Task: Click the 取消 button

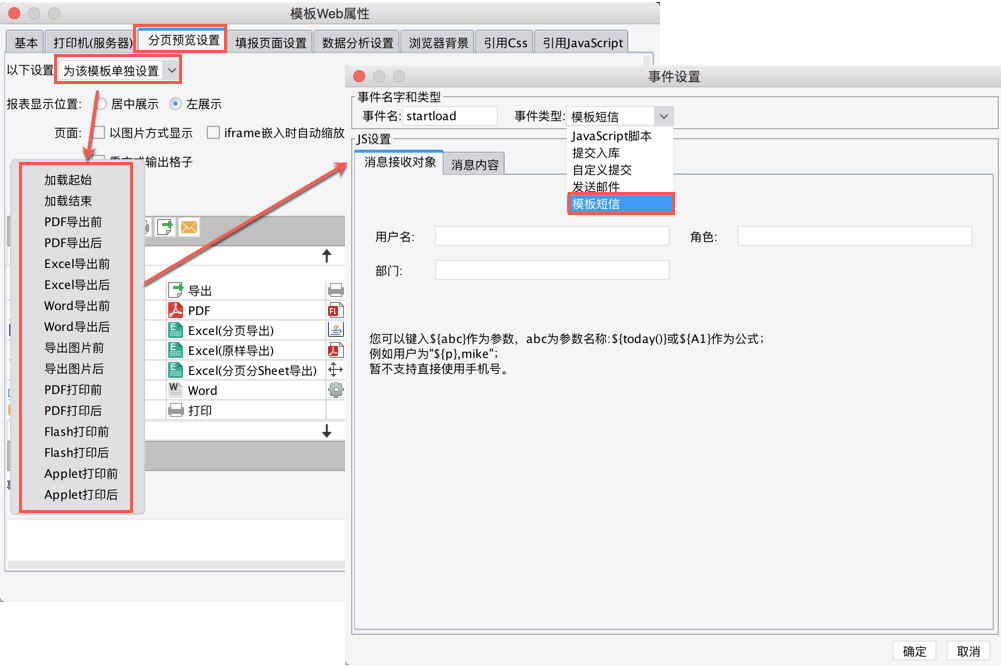Action: pyautogui.click(x=968, y=651)
